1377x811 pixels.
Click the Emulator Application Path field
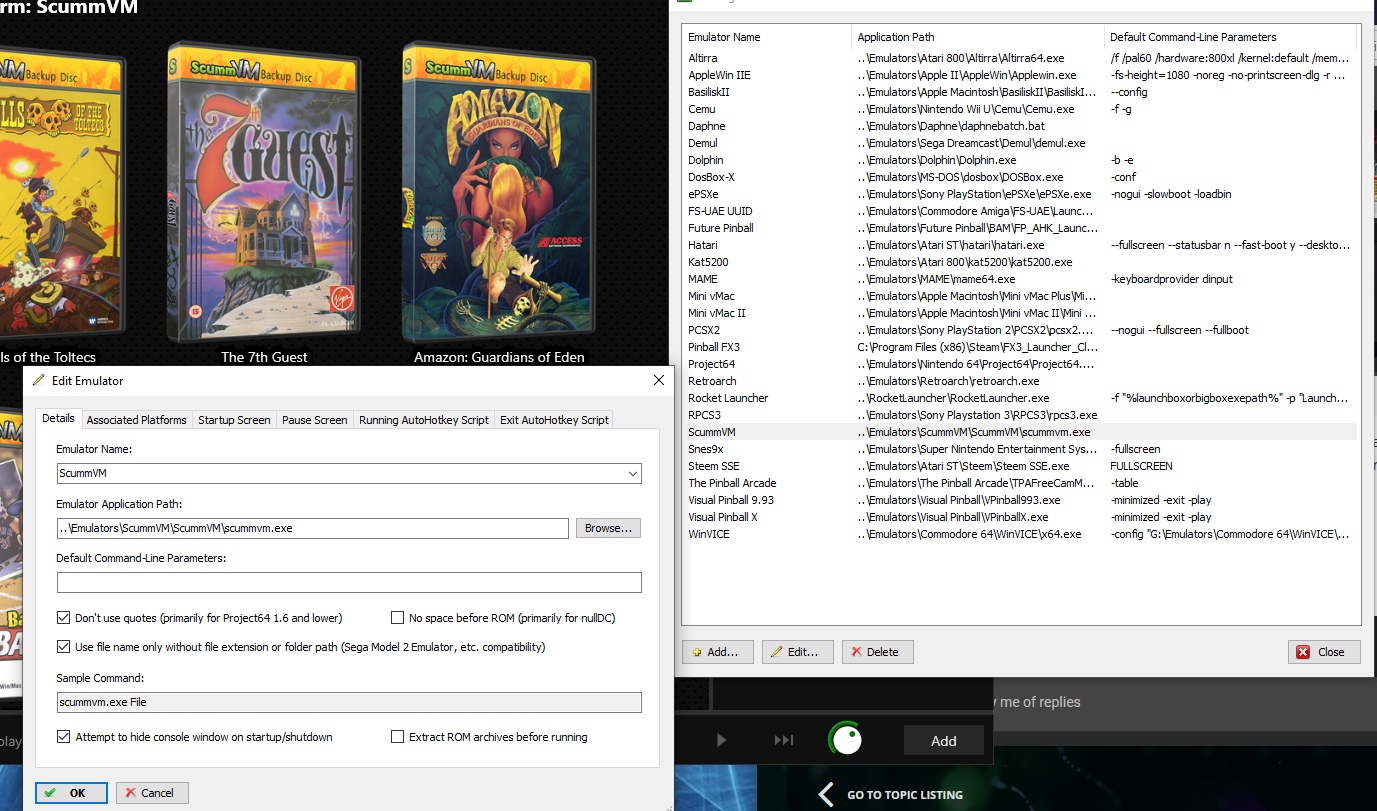tap(313, 528)
